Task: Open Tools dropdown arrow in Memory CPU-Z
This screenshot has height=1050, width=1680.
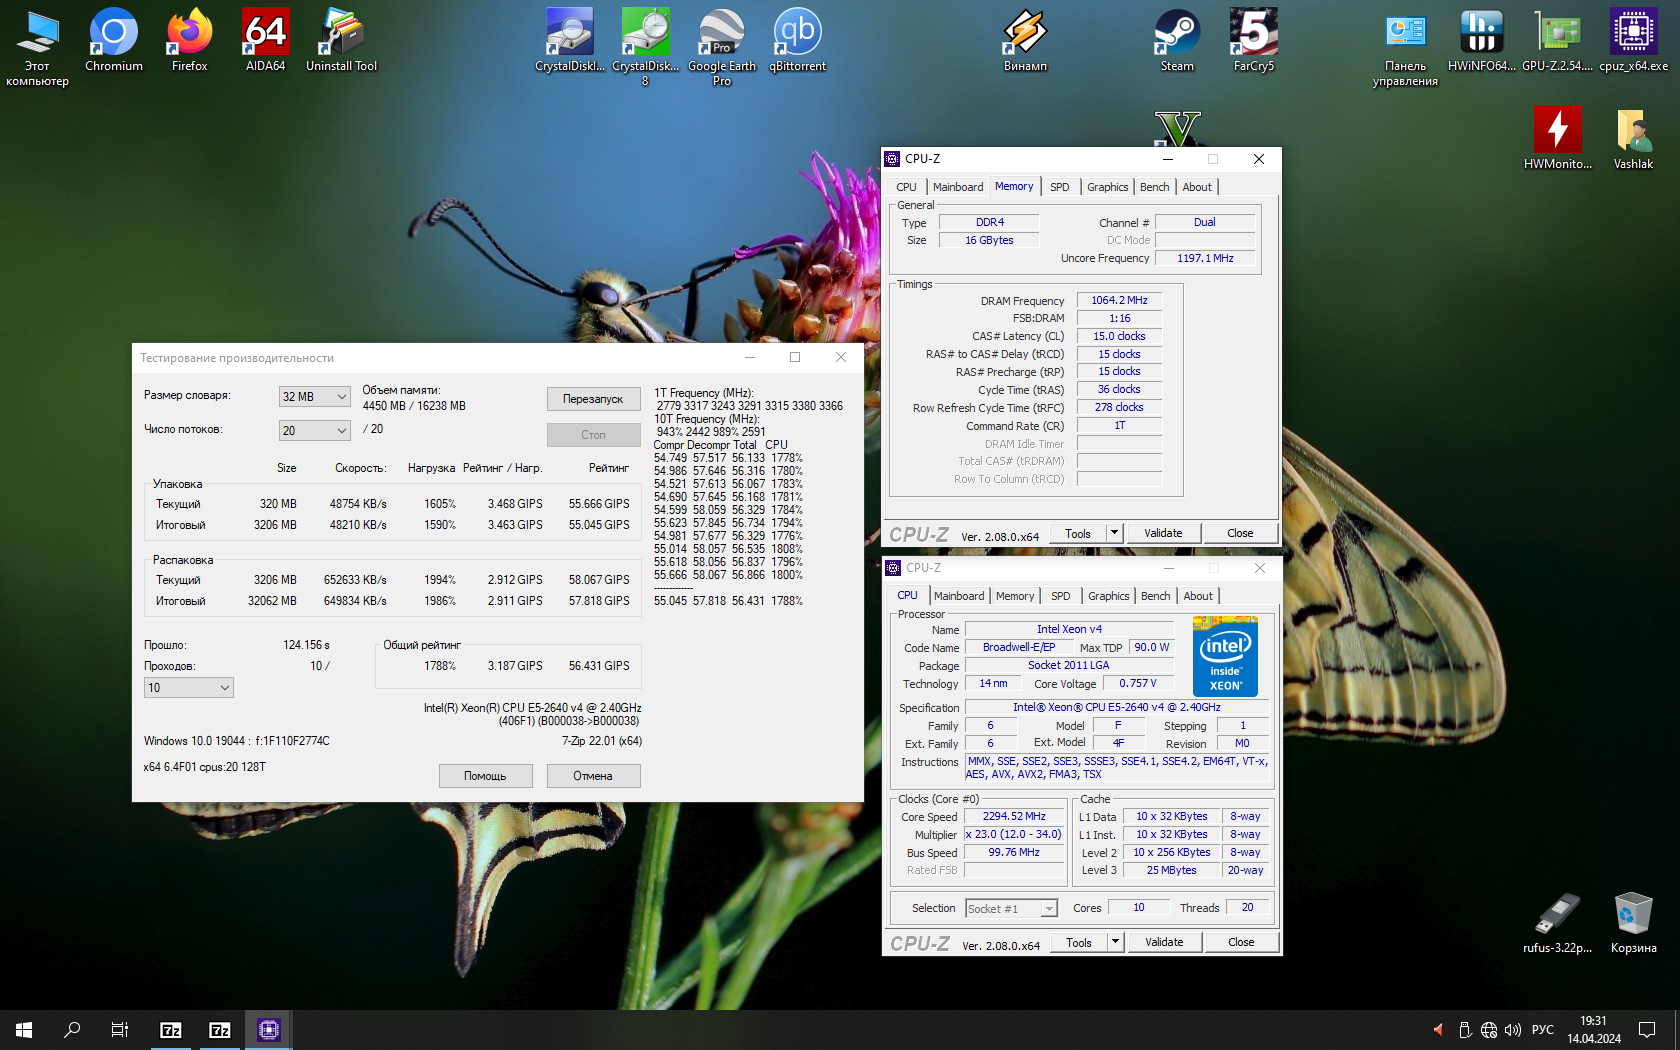Action: click(1114, 533)
